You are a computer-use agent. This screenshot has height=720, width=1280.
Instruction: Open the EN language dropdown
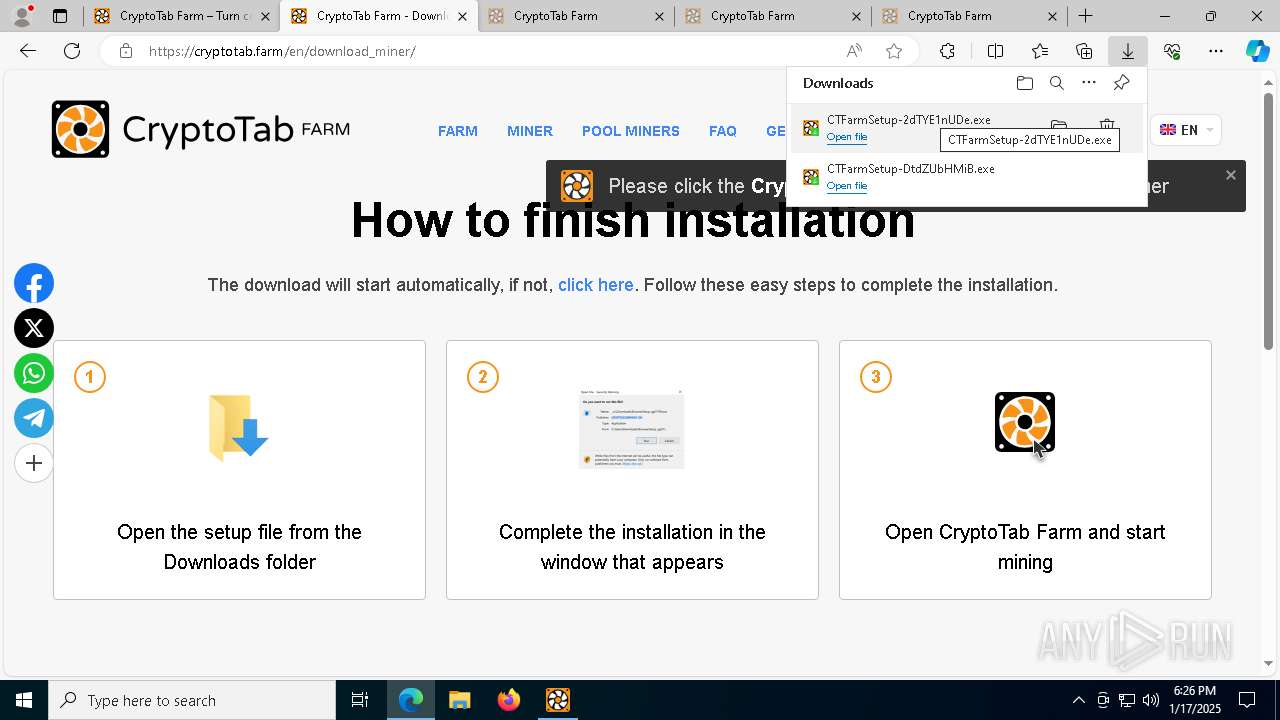(1186, 130)
